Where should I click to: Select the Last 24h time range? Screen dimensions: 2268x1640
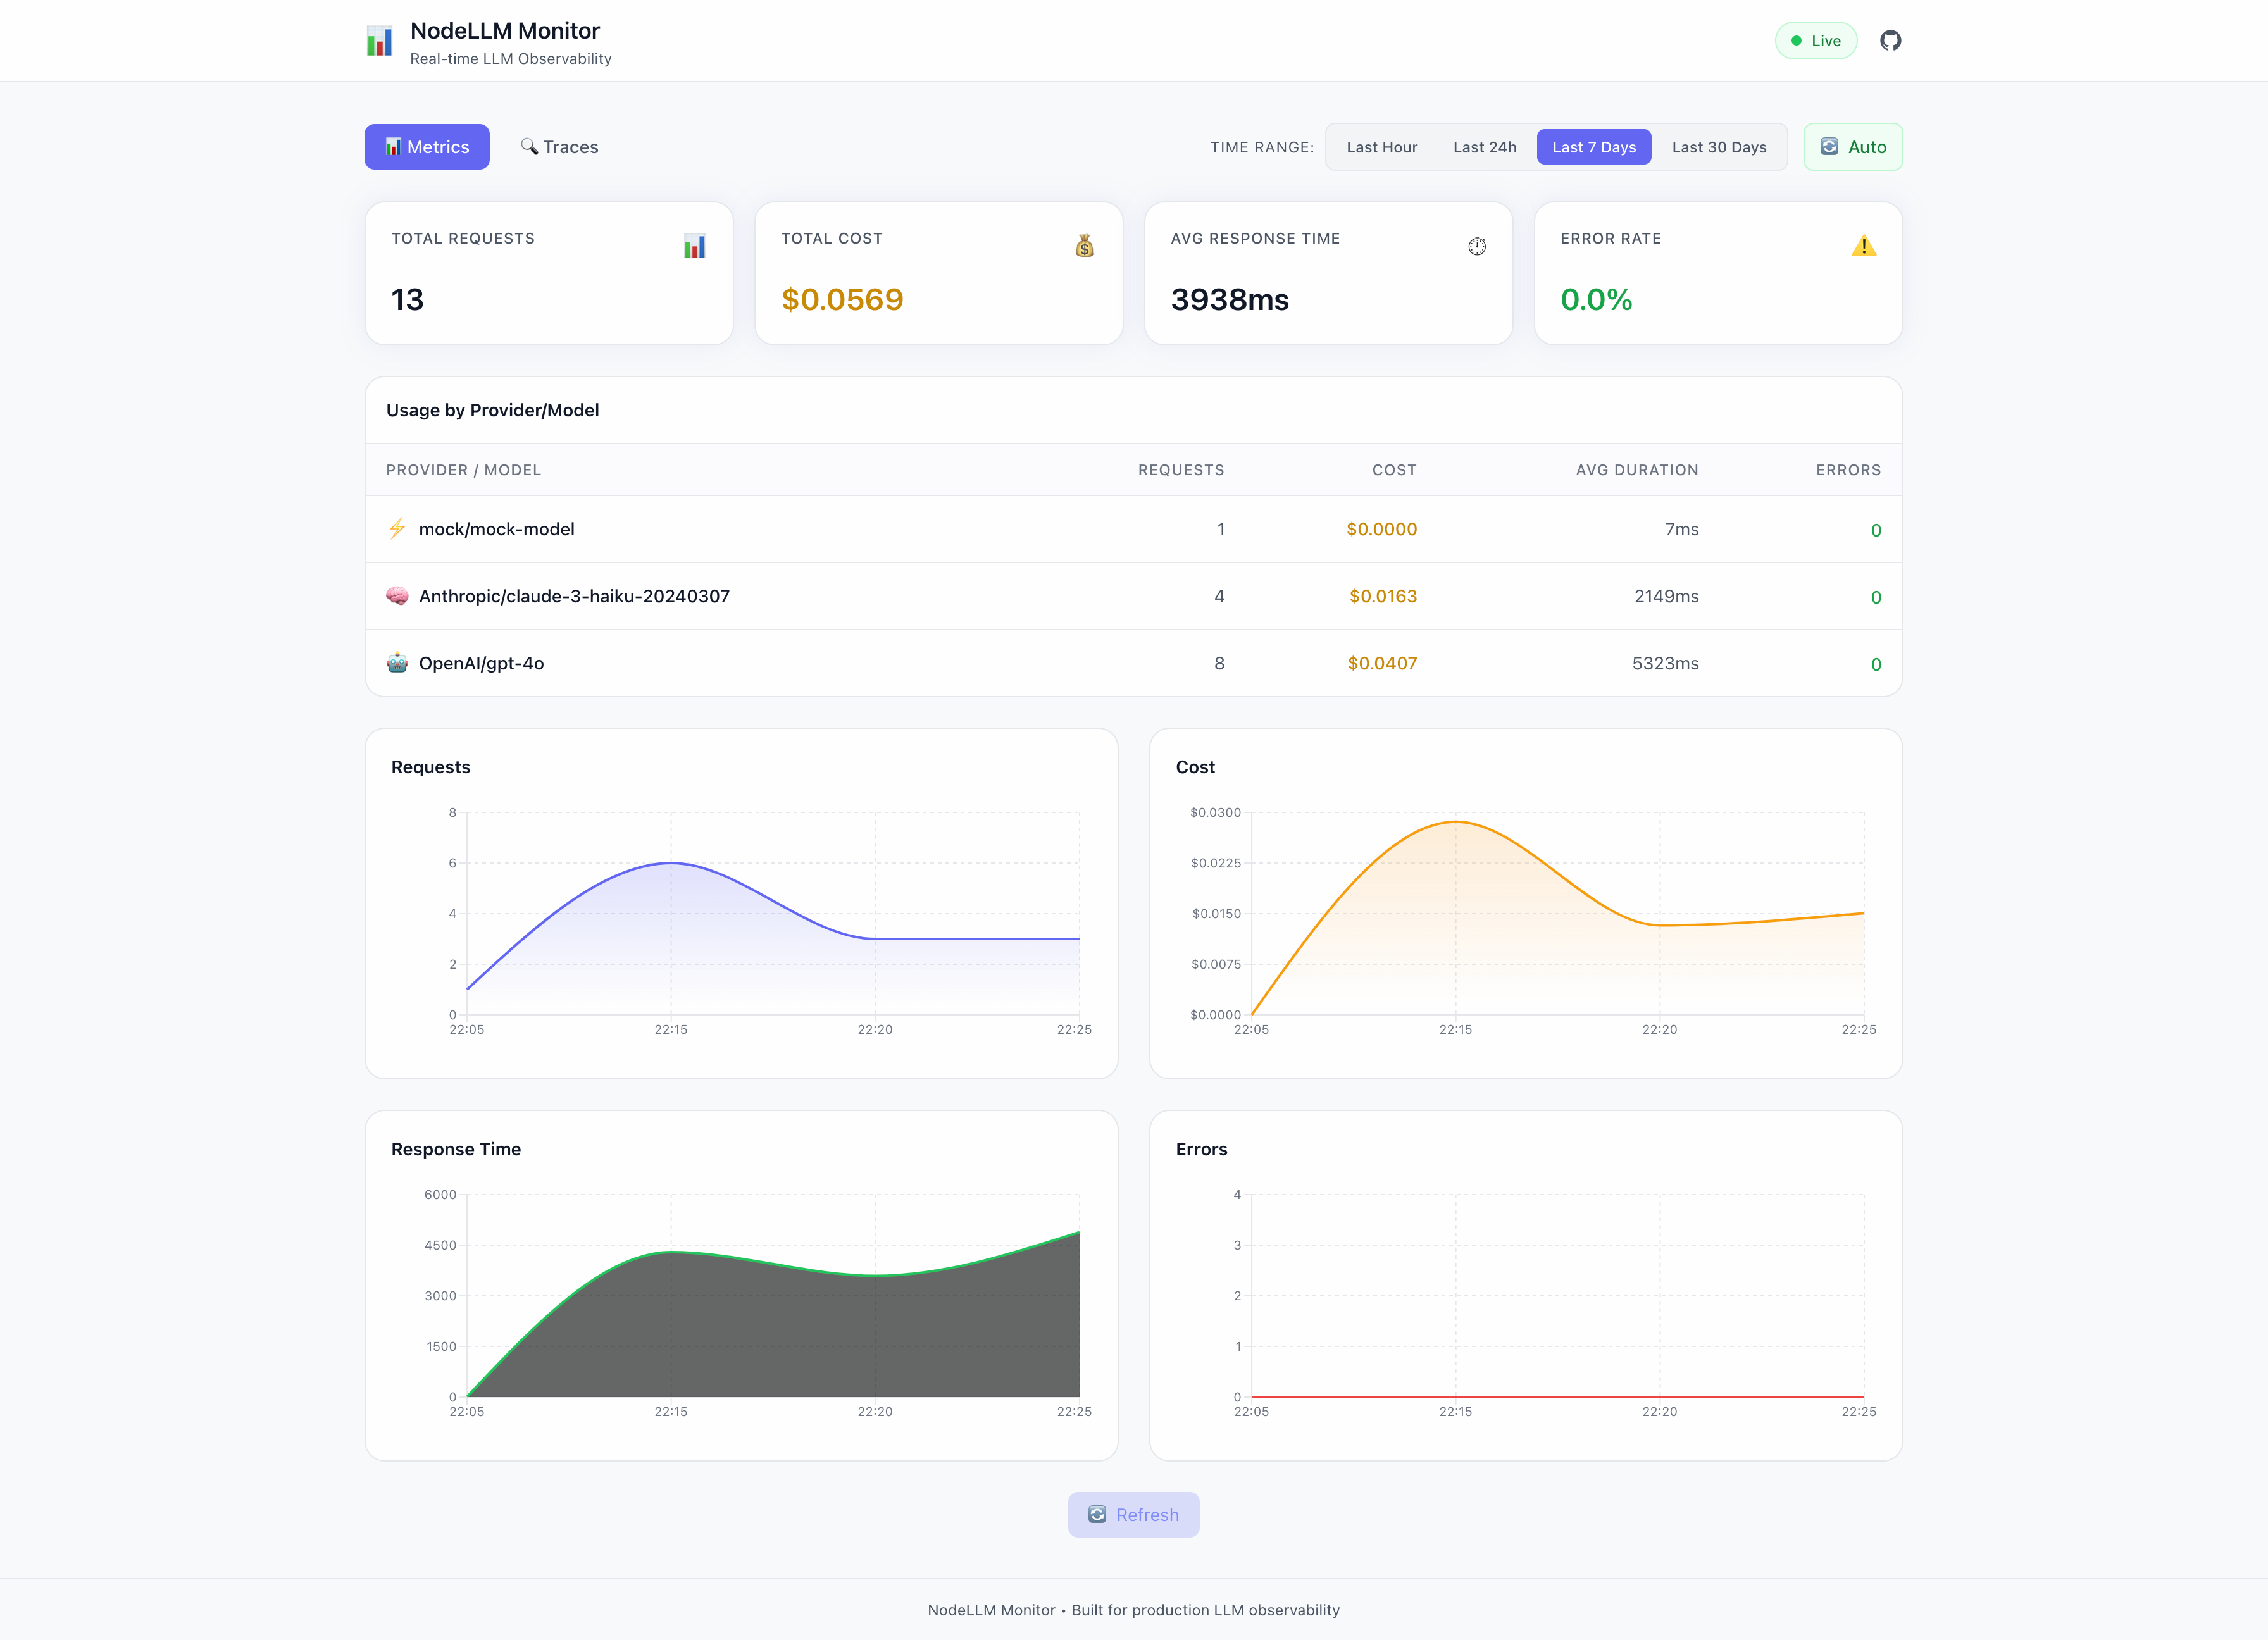[x=1485, y=146]
